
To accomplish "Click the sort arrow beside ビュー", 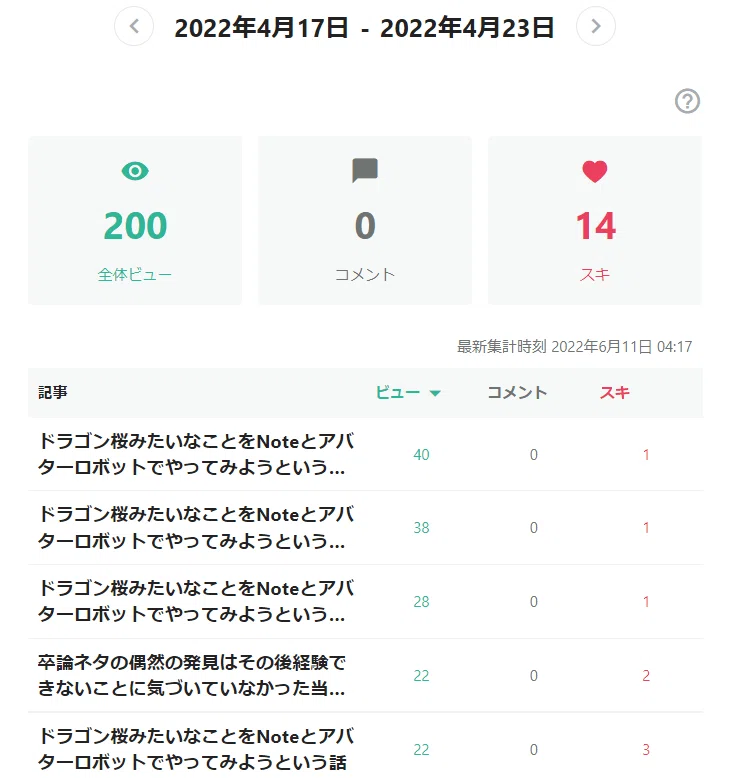I will click(x=435, y=393).
